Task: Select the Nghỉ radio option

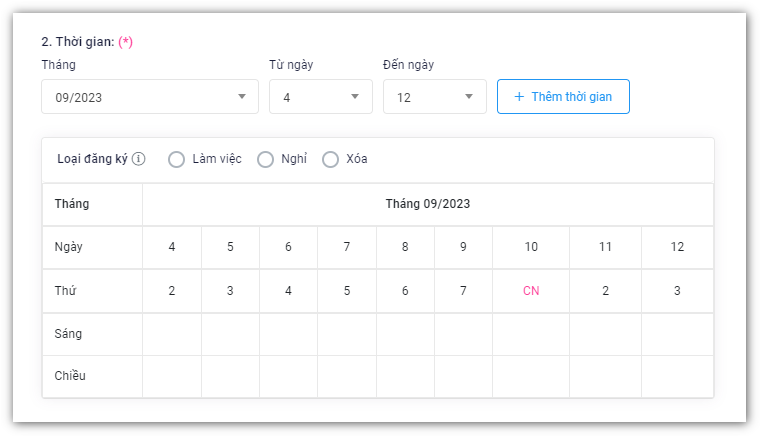Action: [266, 160]
